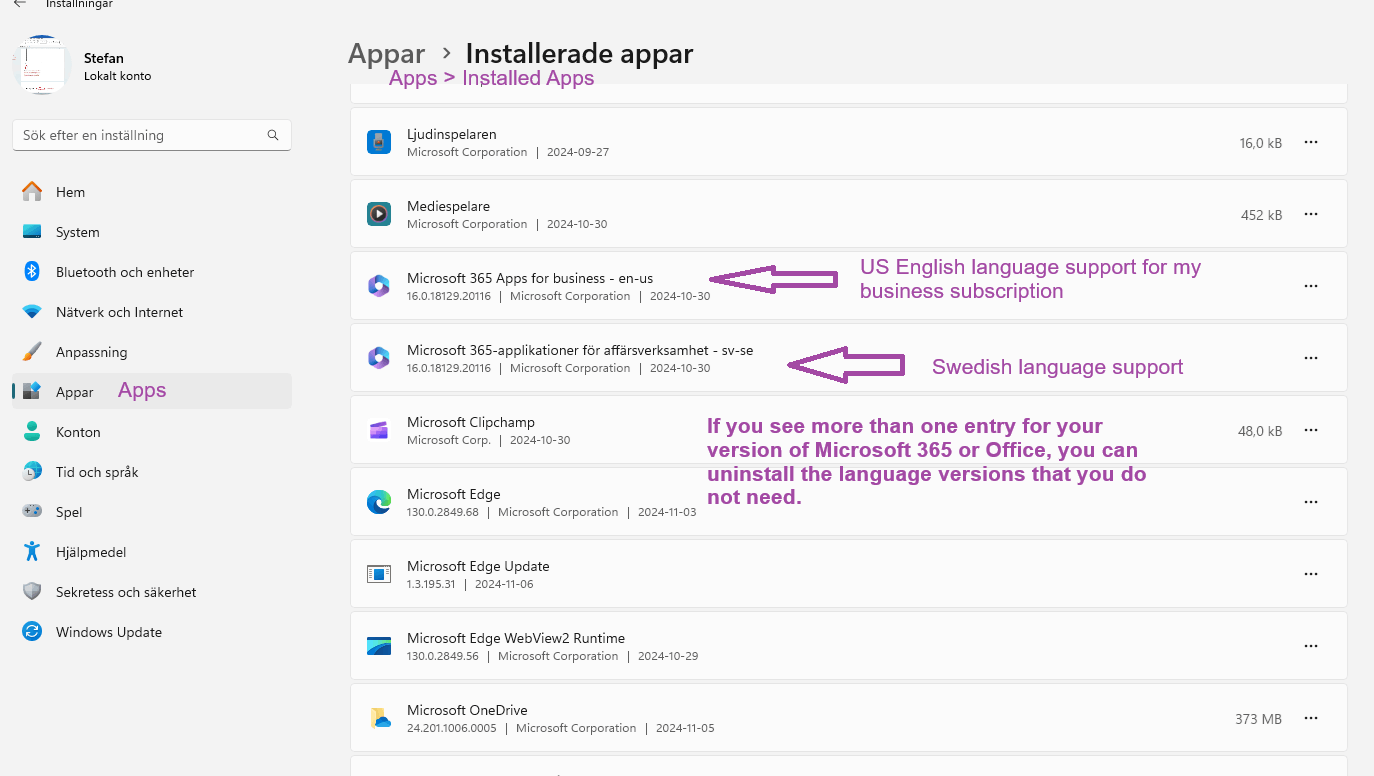Click the Microsoft 365 en-us app icon
1374x776 pixels.
pyautogui.click(x=379, y=286)
